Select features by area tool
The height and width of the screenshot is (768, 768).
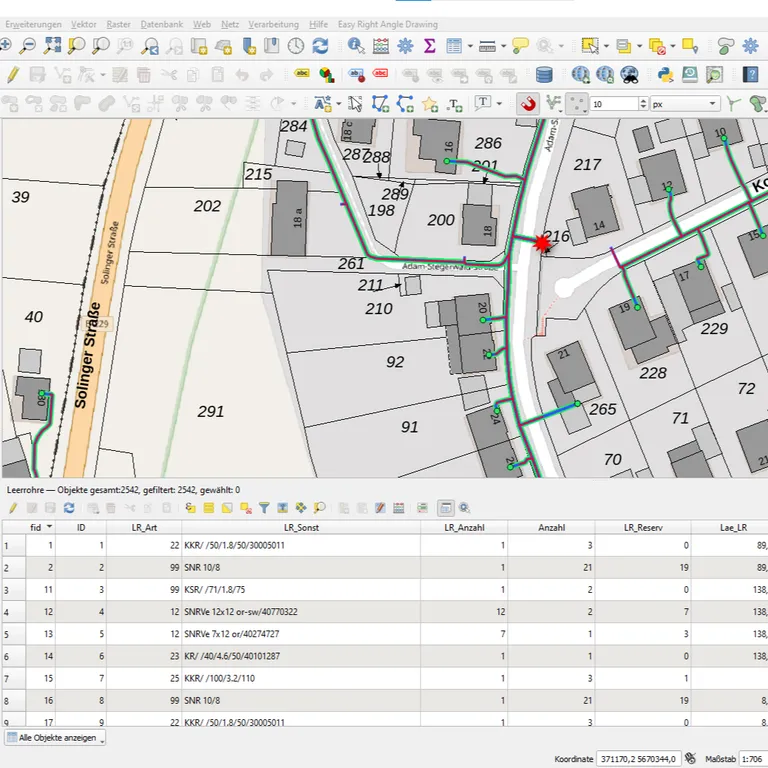(x=590, y=46)
